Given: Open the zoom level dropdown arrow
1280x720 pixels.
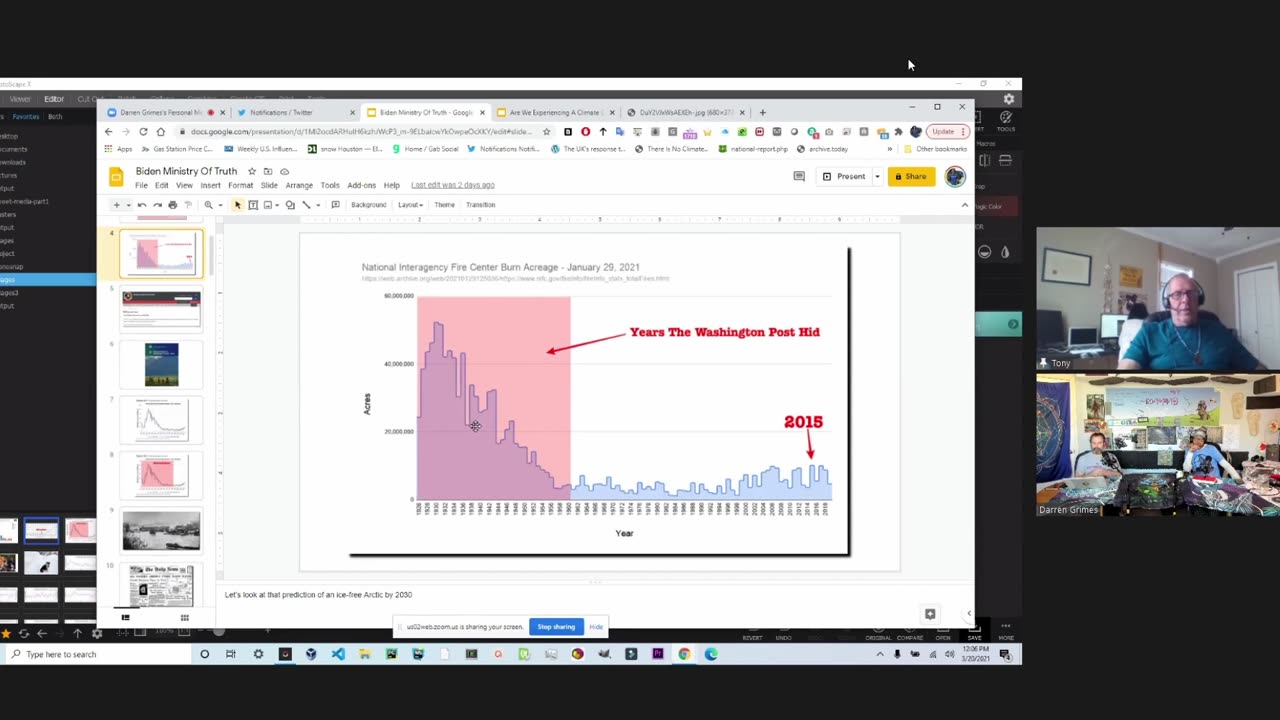Looking at the screenshot, I should click(x=220, y=205).
